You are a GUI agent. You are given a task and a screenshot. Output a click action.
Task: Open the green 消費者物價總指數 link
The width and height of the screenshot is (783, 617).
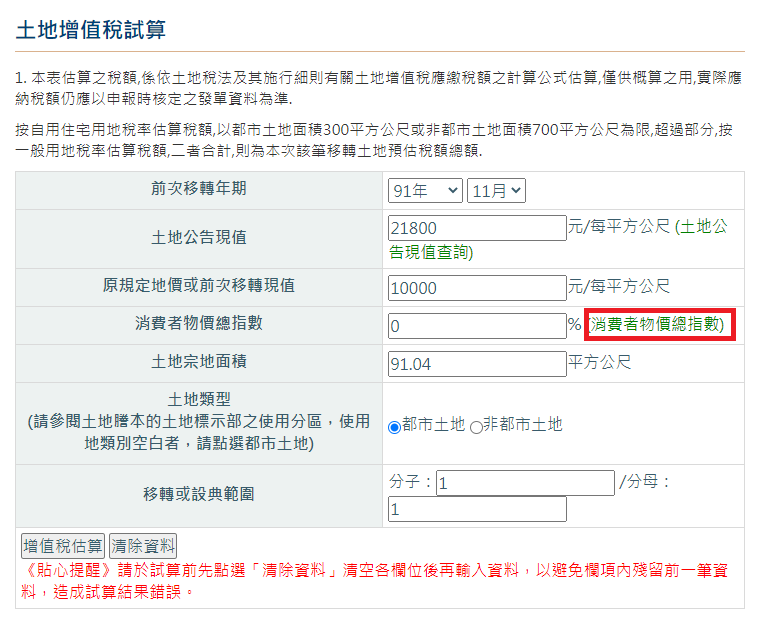657,325
